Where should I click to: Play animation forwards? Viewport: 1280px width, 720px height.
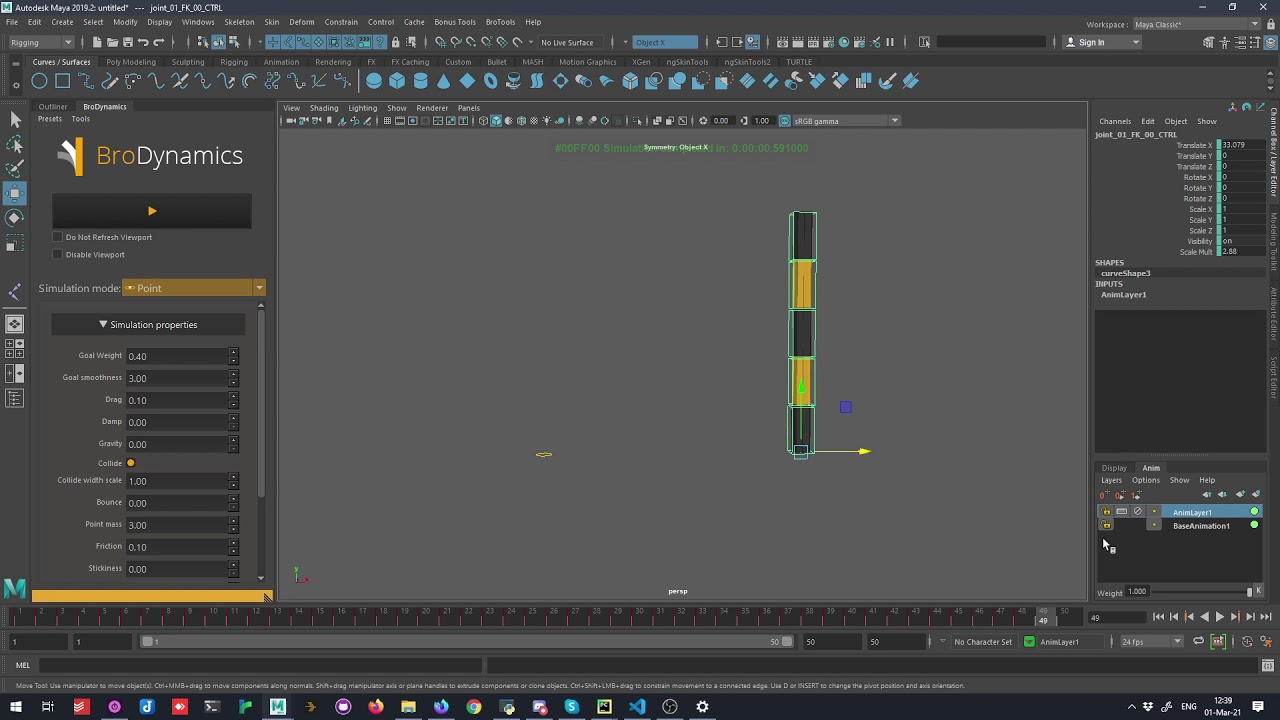click(x=1219, y=617)
